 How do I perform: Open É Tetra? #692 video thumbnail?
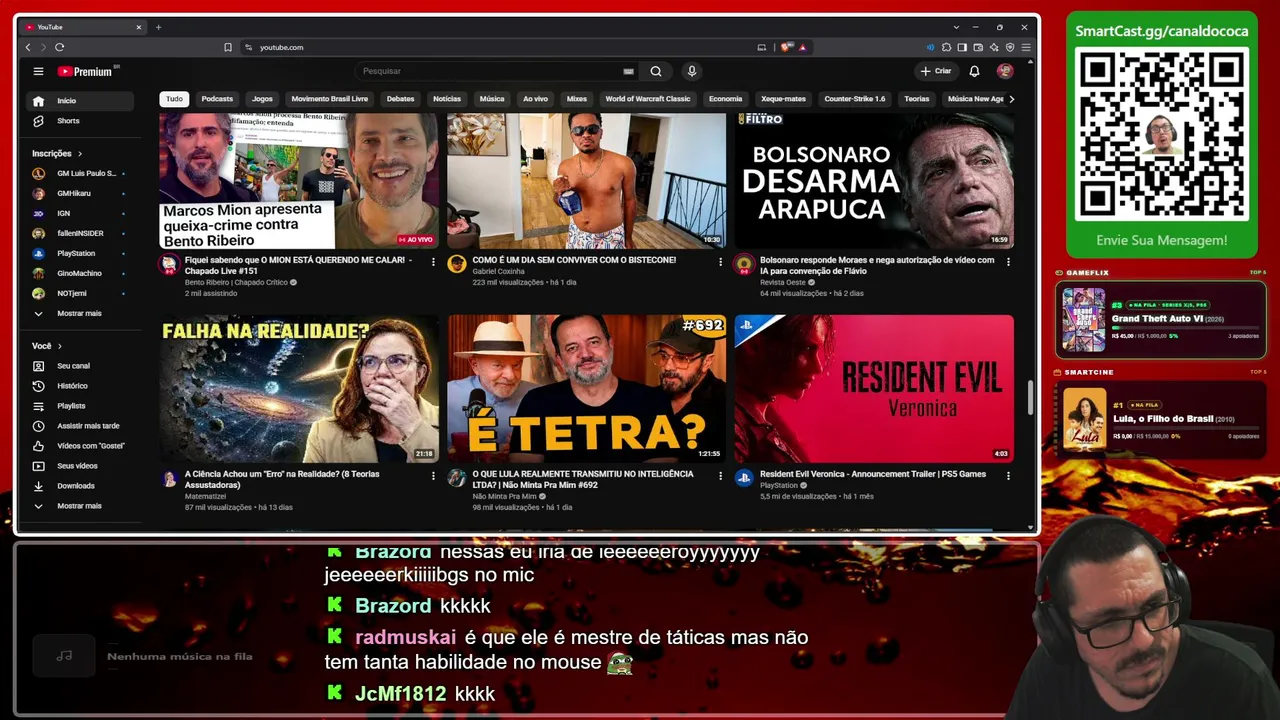pyautogui.click(x=587, y=389)
